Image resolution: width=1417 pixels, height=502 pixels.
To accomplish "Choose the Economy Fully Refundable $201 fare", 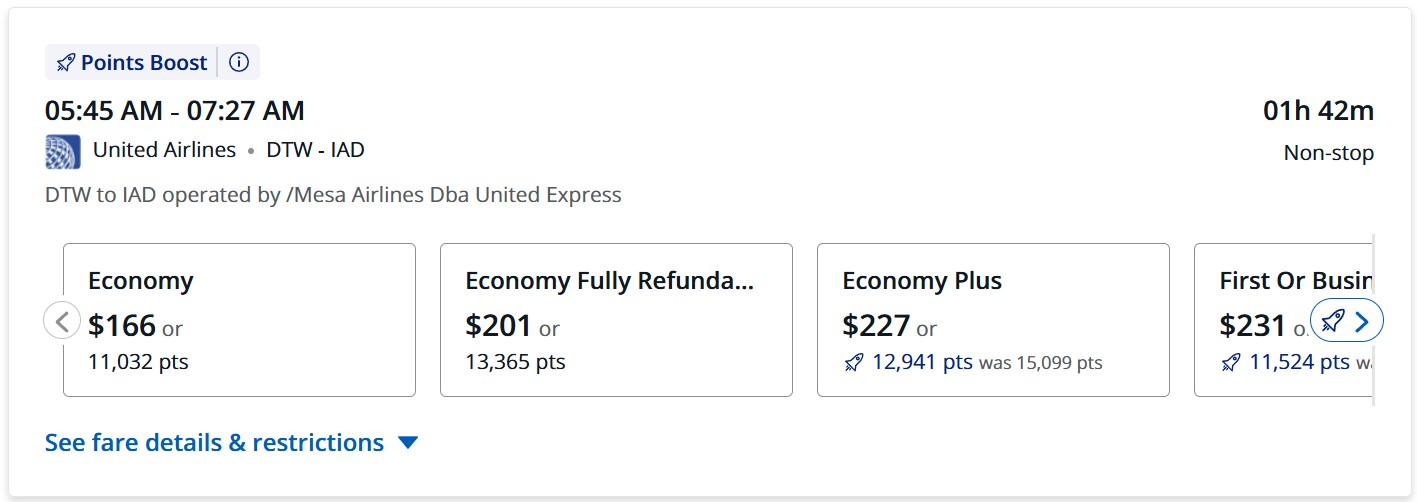I will point(616,320).
